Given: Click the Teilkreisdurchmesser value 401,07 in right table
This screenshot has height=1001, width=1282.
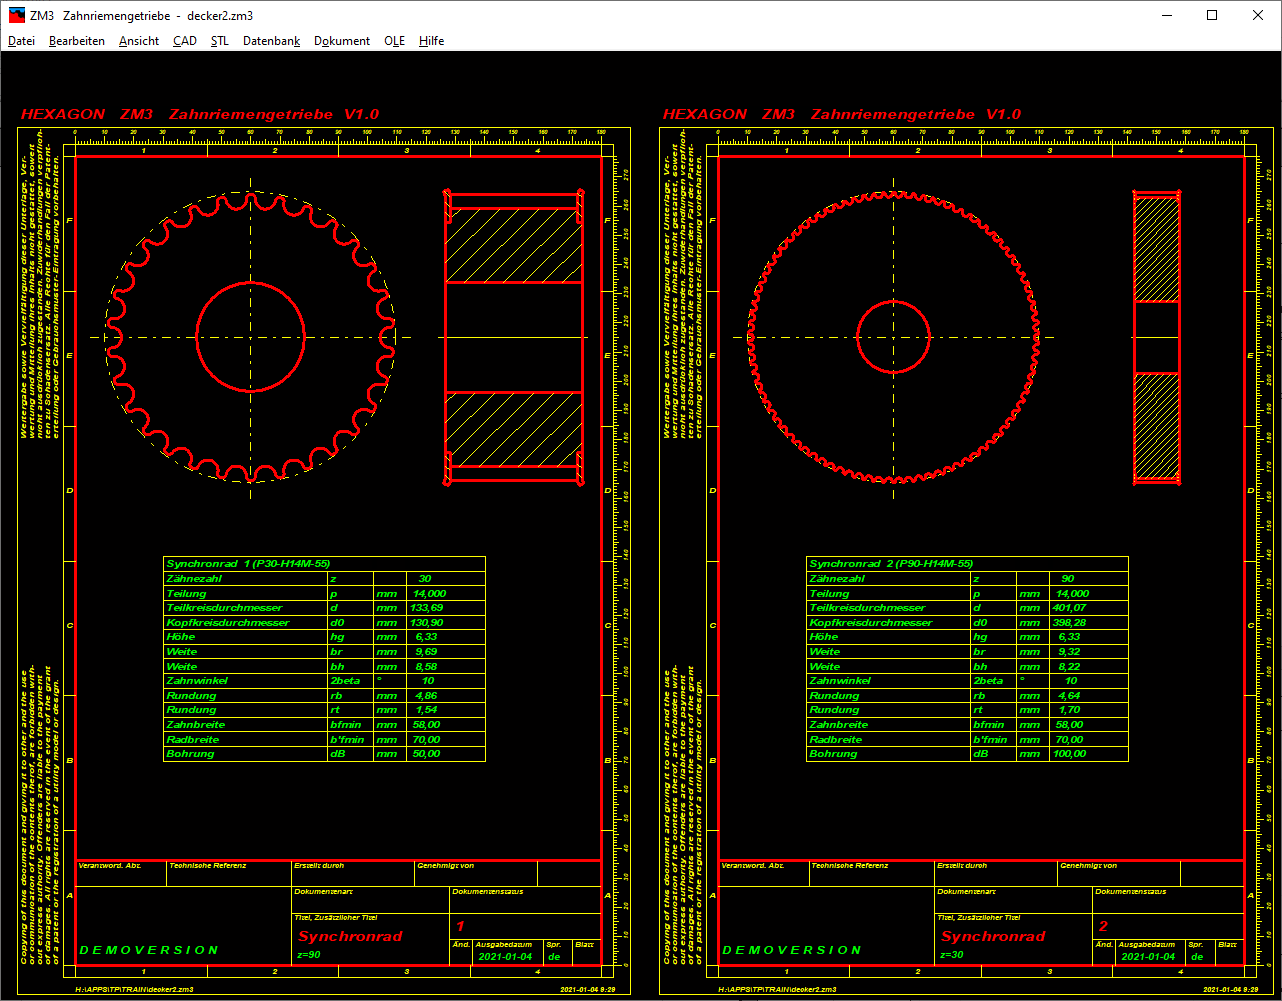Looking at the screenshot, I should (x=1069, y=608).
